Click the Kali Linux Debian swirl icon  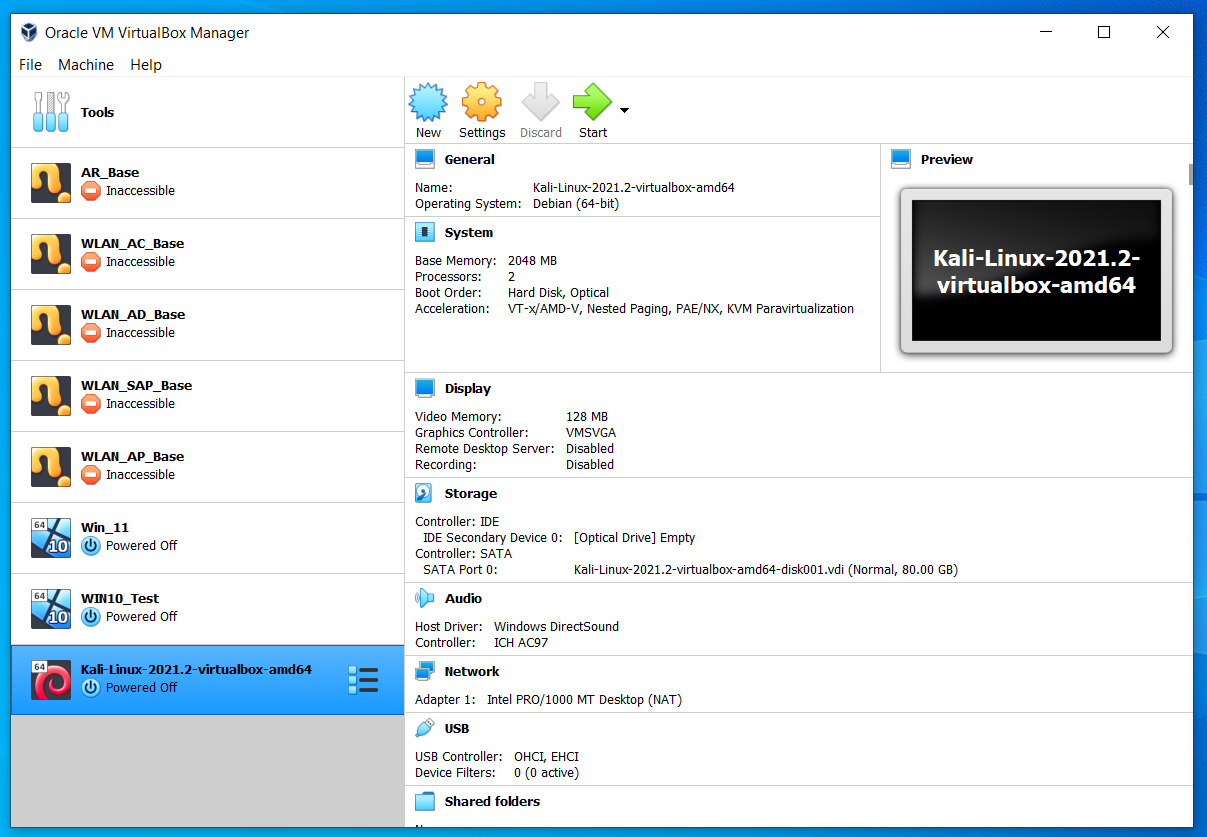[x=51, y=680]
